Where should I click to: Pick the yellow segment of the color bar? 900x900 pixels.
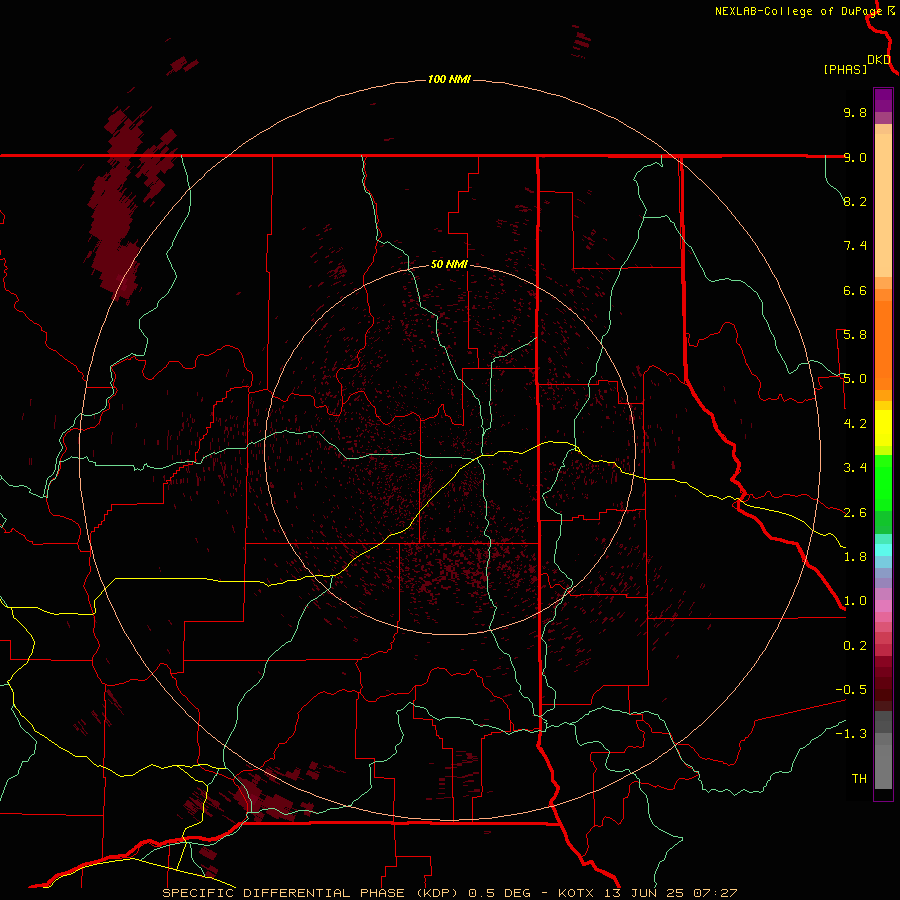pyautogui.click(x=883, y=428)
